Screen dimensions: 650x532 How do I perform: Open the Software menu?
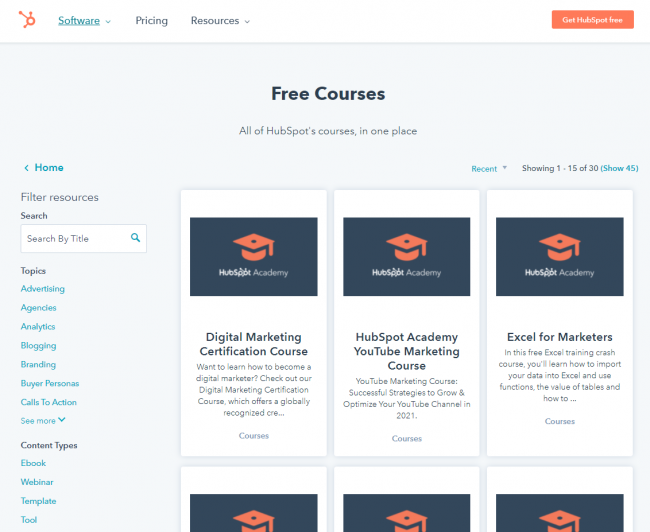coord(79,20)
